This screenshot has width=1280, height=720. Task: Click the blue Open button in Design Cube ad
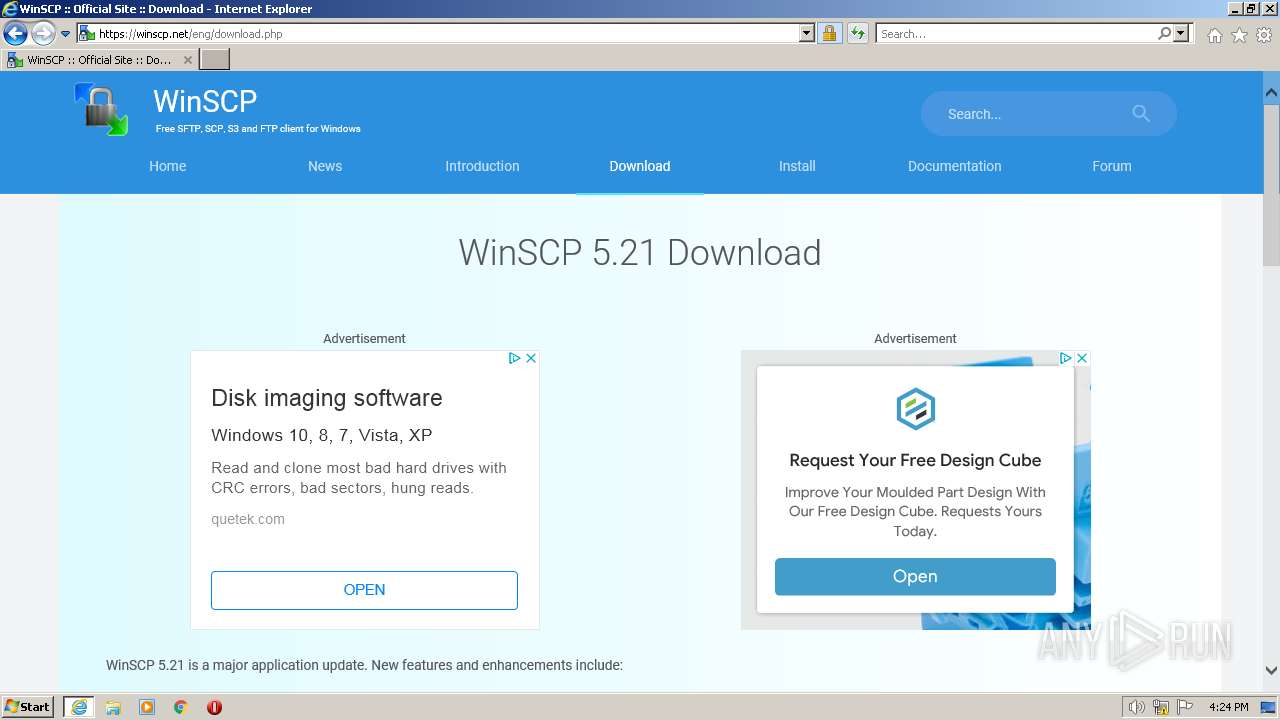coord(915,577)
